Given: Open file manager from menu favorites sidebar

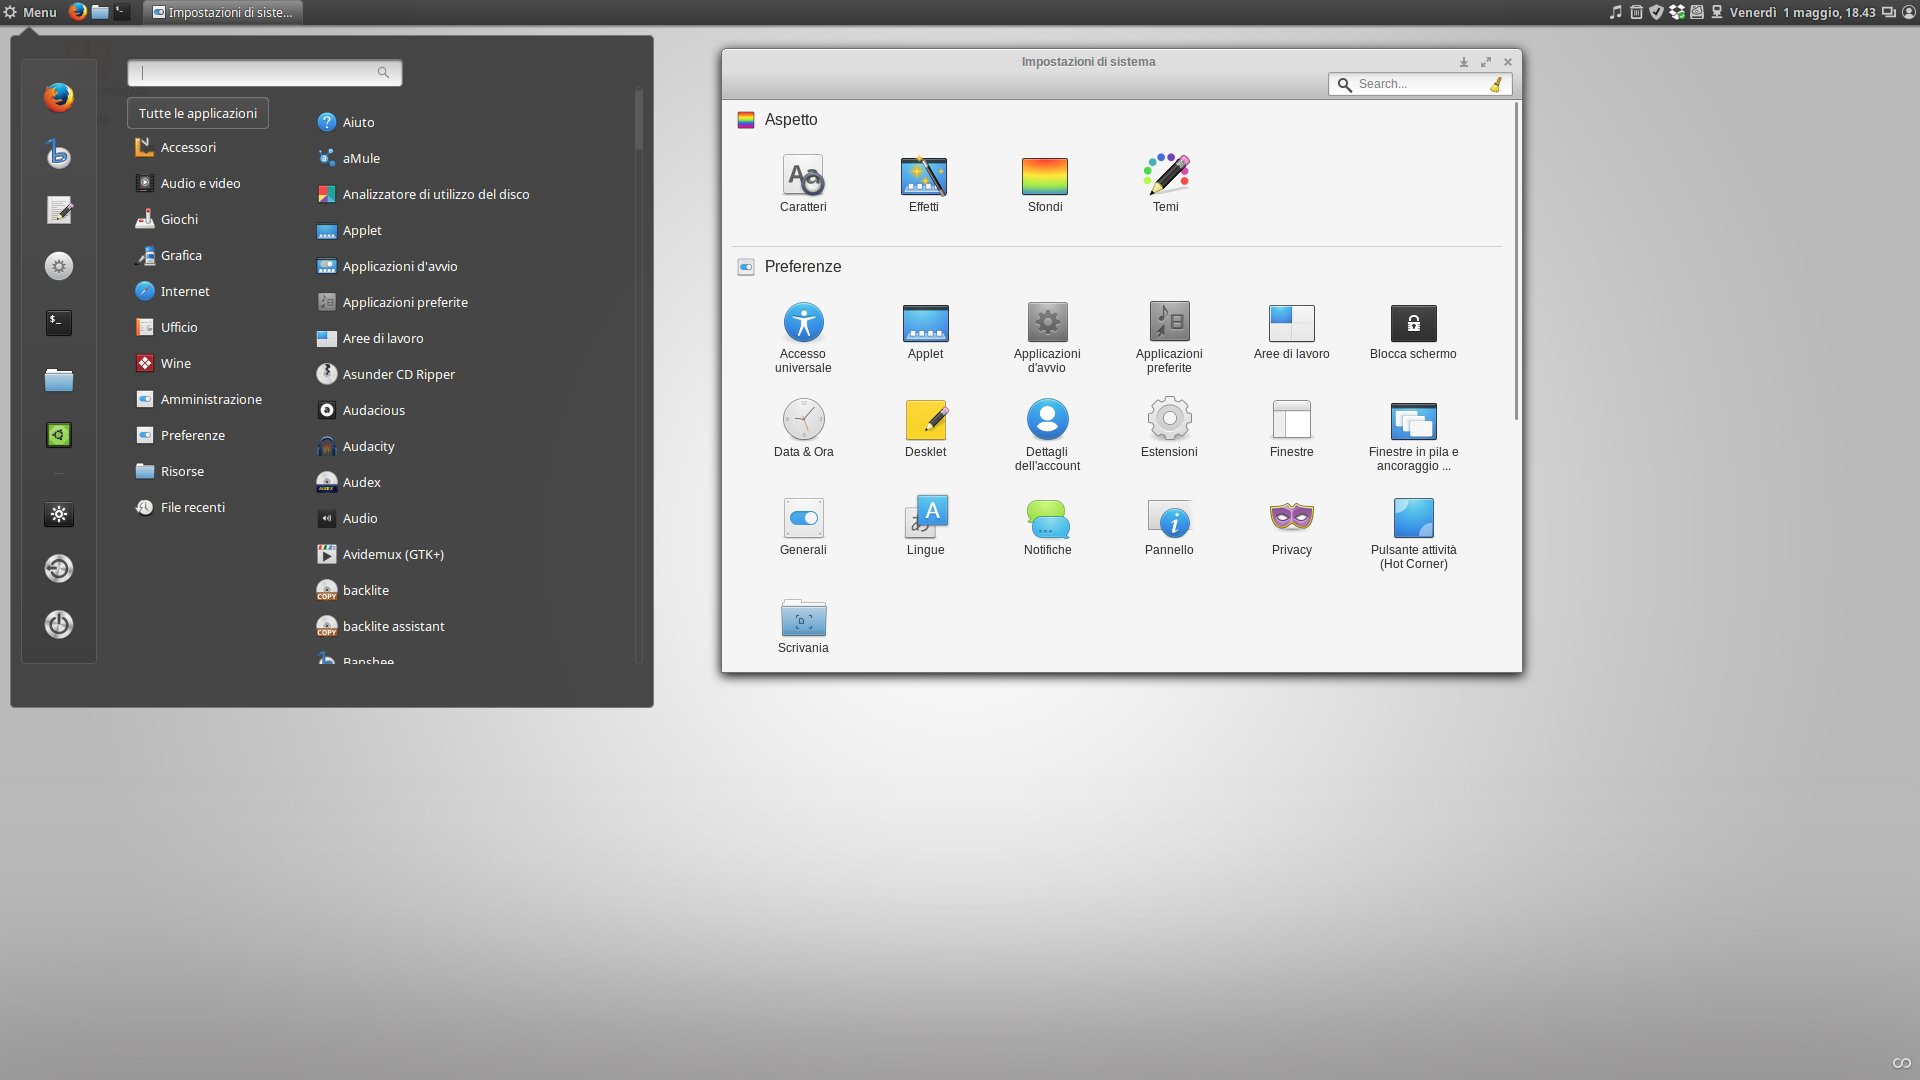Looking at the screenshot, I should pos(59,379).
